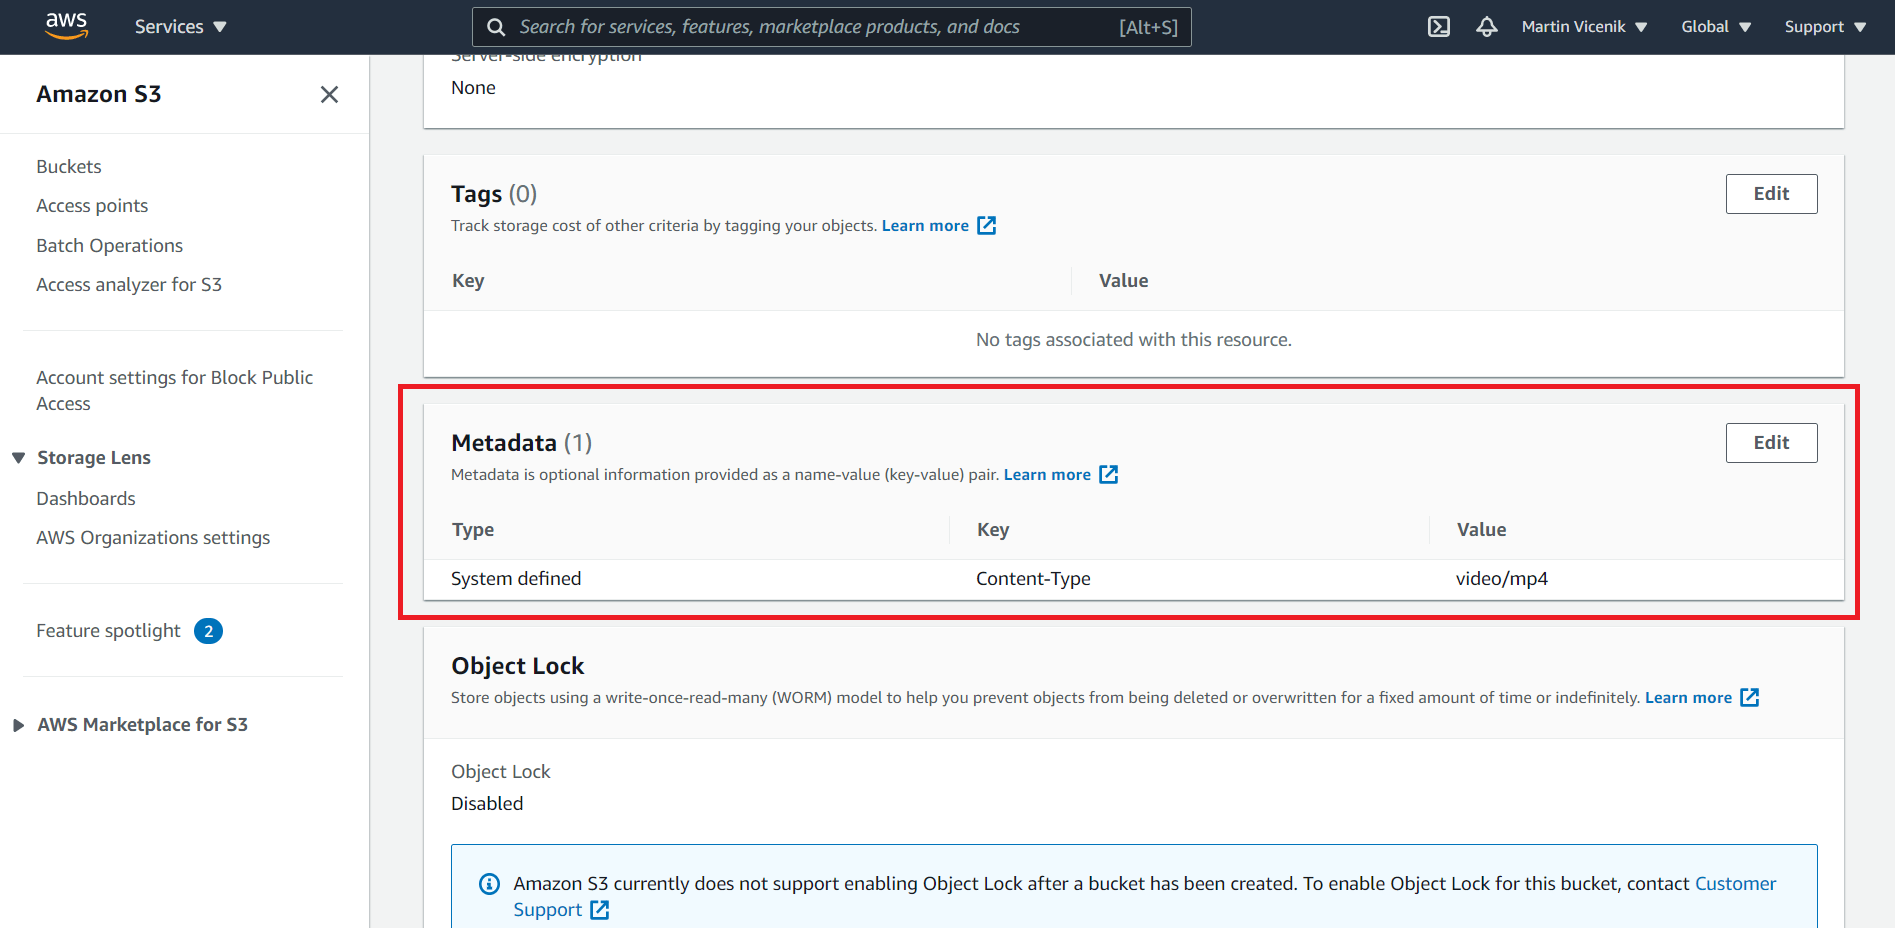
Task: Open Storage Lens Dashboards
Action: pyautogui.click(x=86, y=498)
